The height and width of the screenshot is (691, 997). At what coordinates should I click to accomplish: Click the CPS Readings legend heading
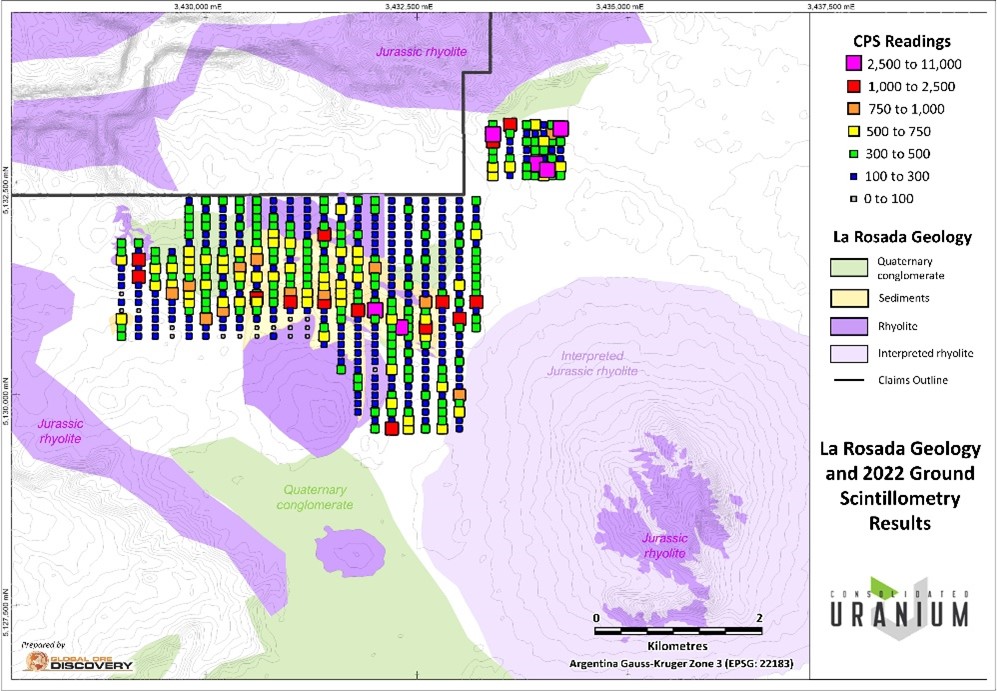902,41
